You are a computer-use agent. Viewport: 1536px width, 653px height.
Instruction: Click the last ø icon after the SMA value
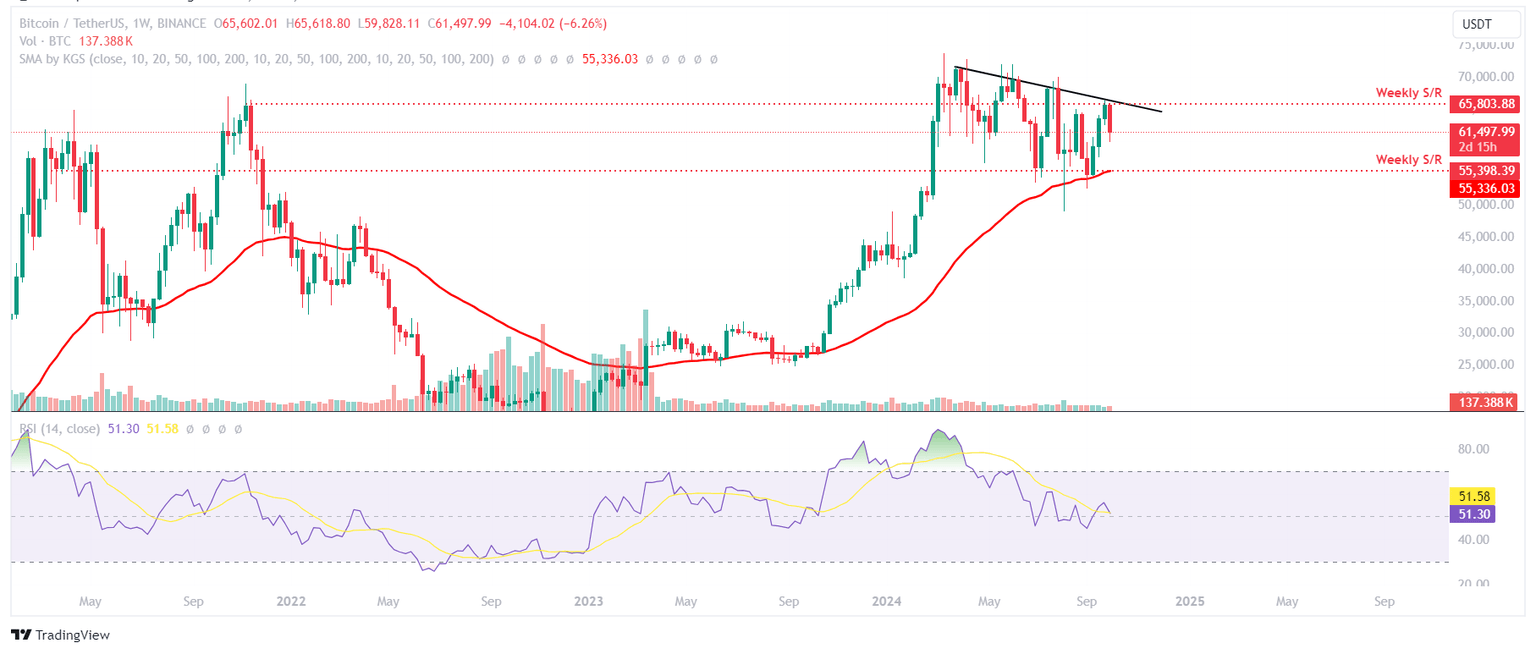713,59
